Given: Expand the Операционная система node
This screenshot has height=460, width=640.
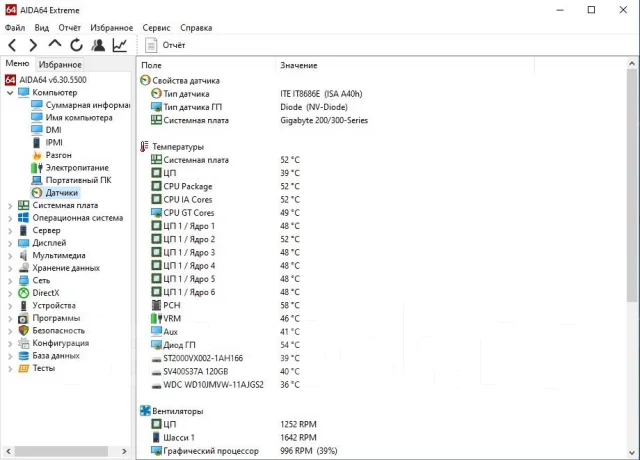Looking at the screenshot, I should point(10,218).
